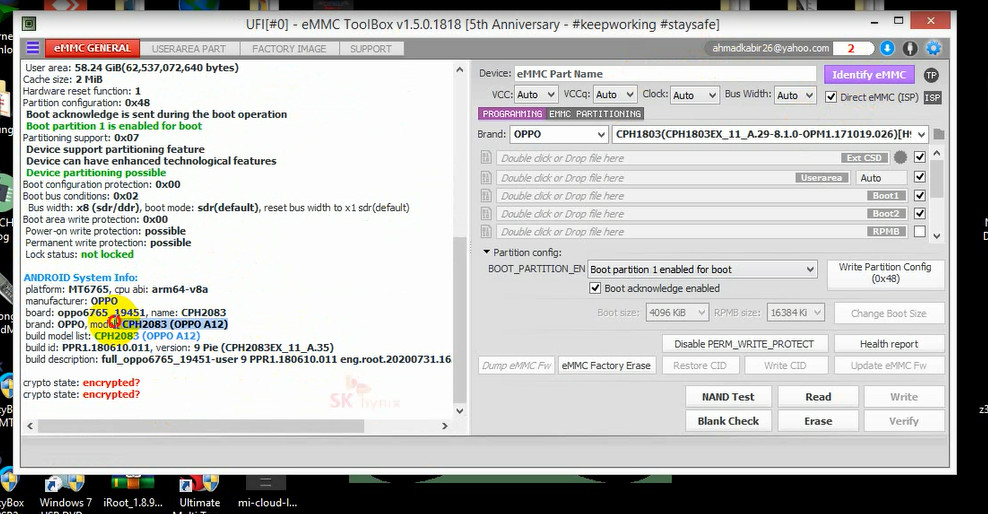Open the Windows 7 USB DVD desktop shortcut

click(x=65, y=494)
